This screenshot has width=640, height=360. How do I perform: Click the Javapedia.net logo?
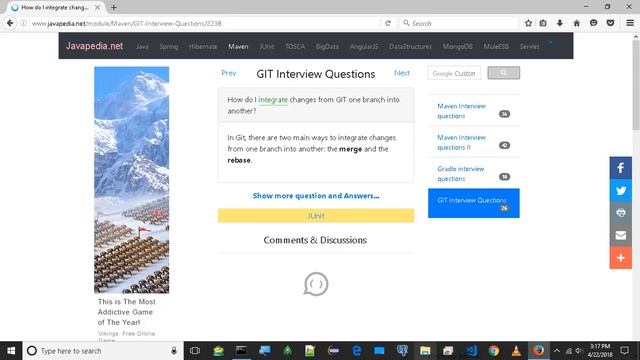pyautogui.click(x=94, y=46)
